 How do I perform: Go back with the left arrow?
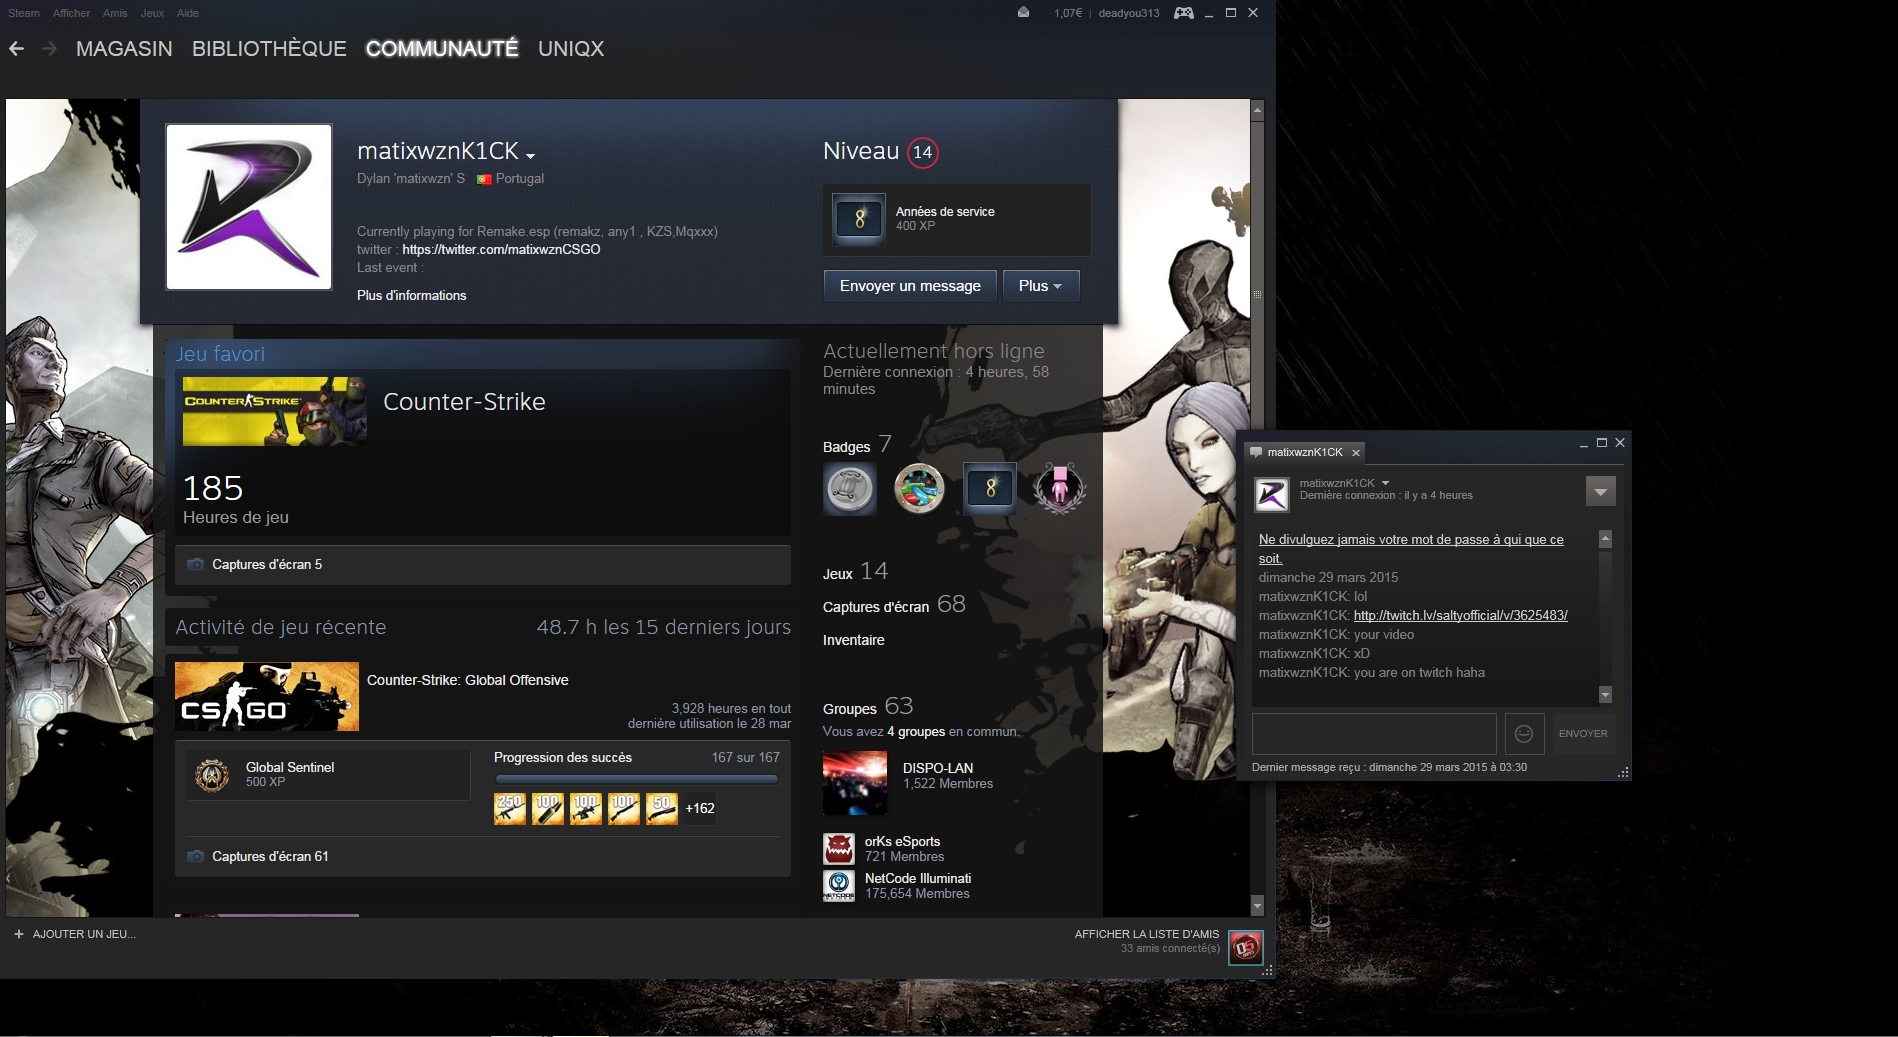pos(16,48)
